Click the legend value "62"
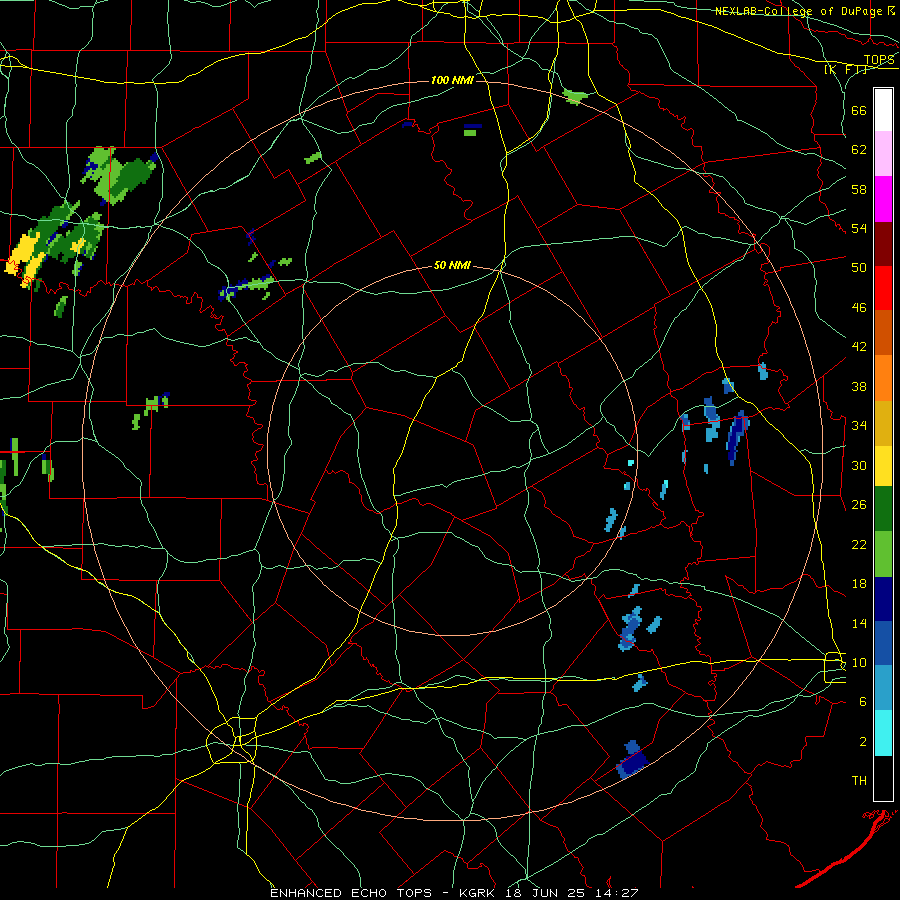Image resolution: width=900 pixels, height=900 pixels. pyautogui.click(x=859, y=150)
